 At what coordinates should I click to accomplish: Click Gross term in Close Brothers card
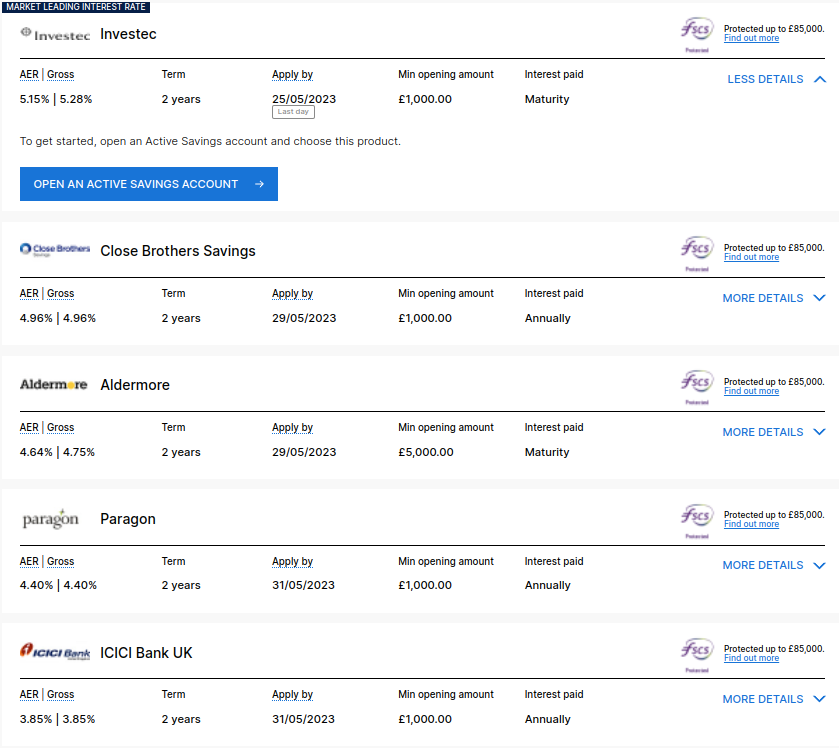tap(60, 293)
